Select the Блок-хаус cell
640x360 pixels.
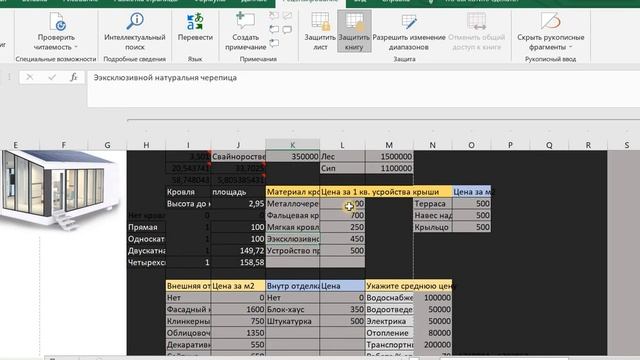click(293, 309)
